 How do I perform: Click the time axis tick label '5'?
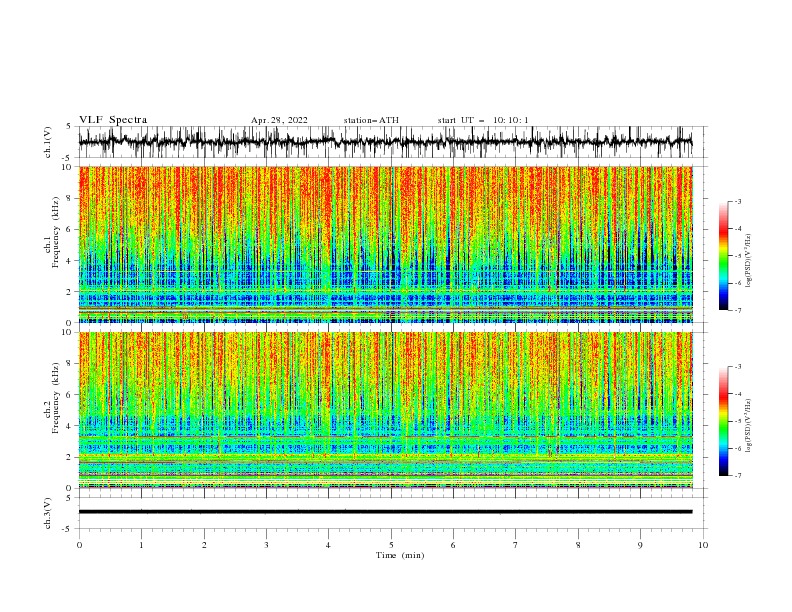(x=391, y=545)
